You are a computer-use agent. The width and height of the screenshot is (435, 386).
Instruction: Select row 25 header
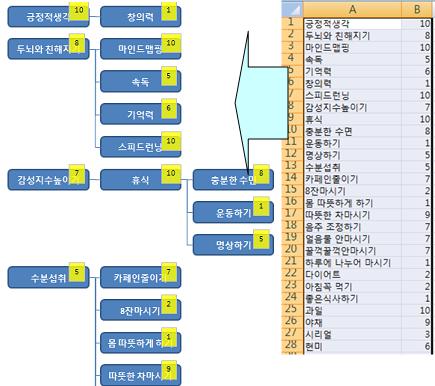(293, 310)
